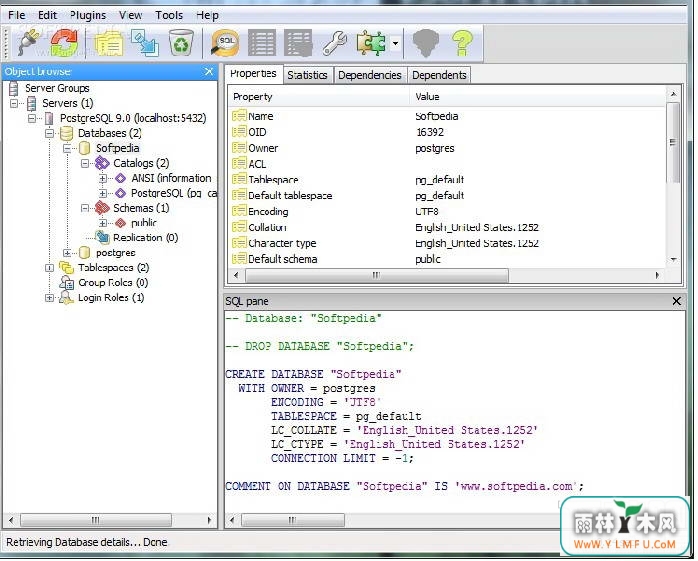Expand the Tablespaces (2) node
The width and height of the screenshot is (698, 561).
(x=49, y=268)
